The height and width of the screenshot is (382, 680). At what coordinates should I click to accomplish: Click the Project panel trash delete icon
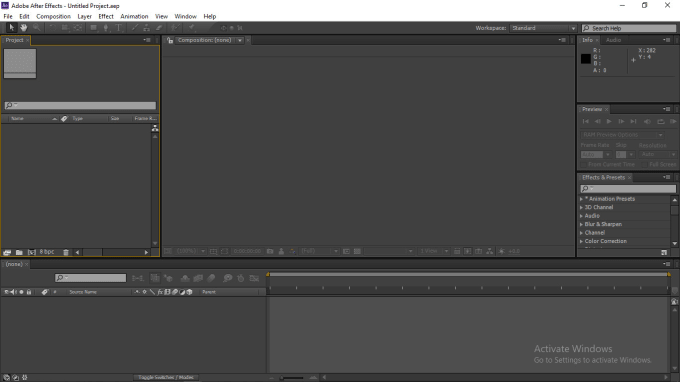(x=66, y=252)
